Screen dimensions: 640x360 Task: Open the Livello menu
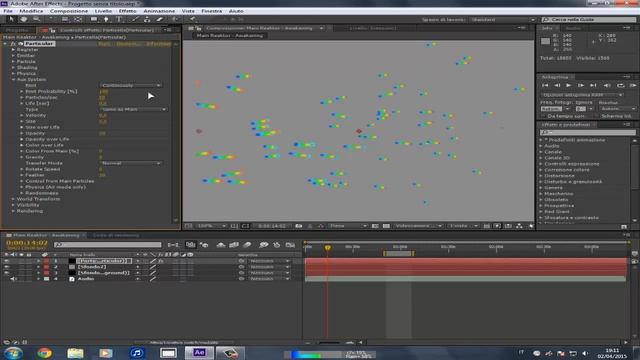pos(103,11)
